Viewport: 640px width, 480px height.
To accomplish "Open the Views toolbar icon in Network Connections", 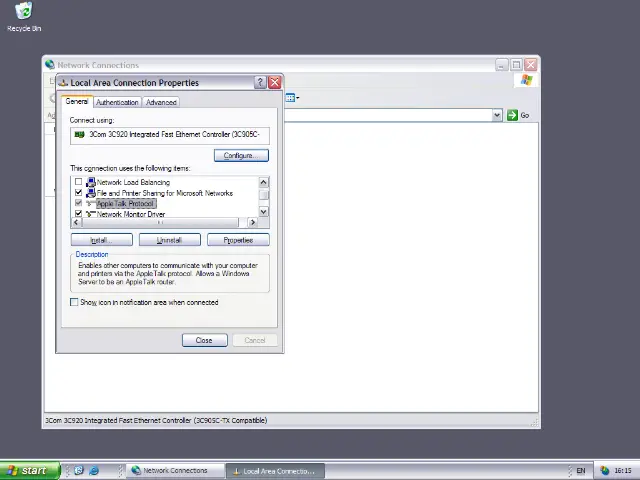I will click(290, 98).
